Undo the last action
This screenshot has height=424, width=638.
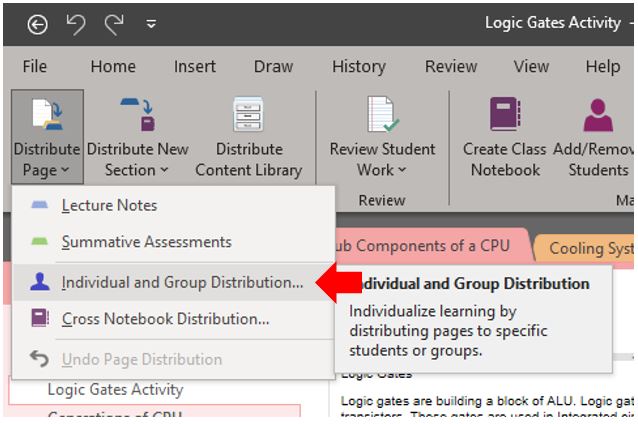[76, 24]
